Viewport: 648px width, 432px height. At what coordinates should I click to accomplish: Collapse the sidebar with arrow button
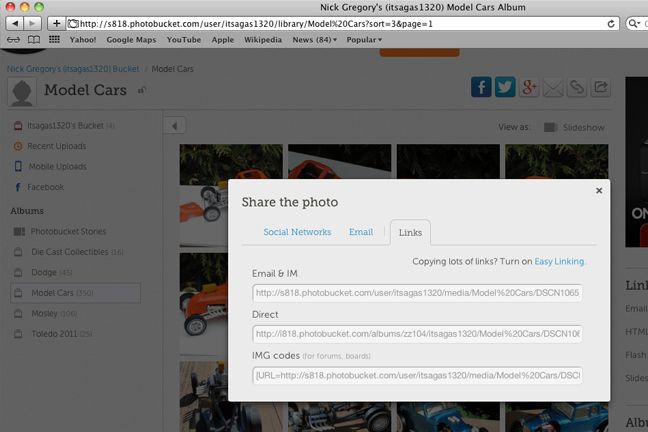pyautogui.click(x=175, y=126)
